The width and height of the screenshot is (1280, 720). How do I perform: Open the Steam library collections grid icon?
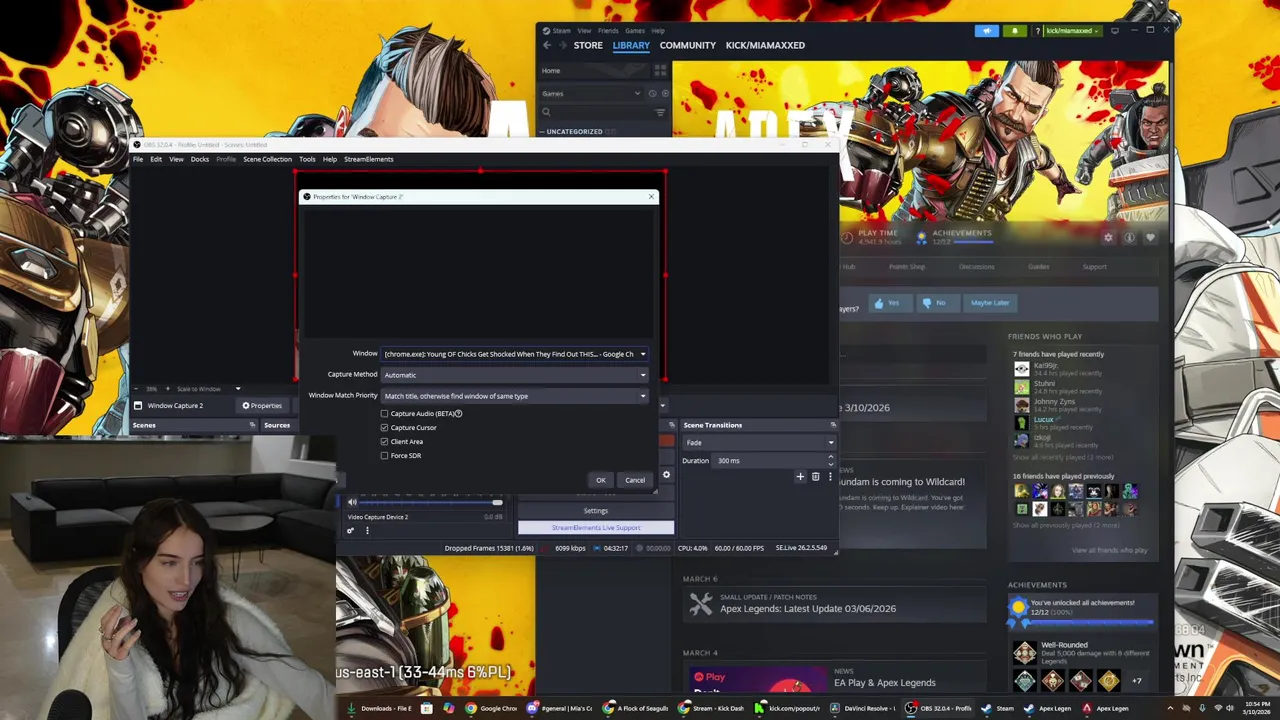pyautogui.click(x=660, y=70)
